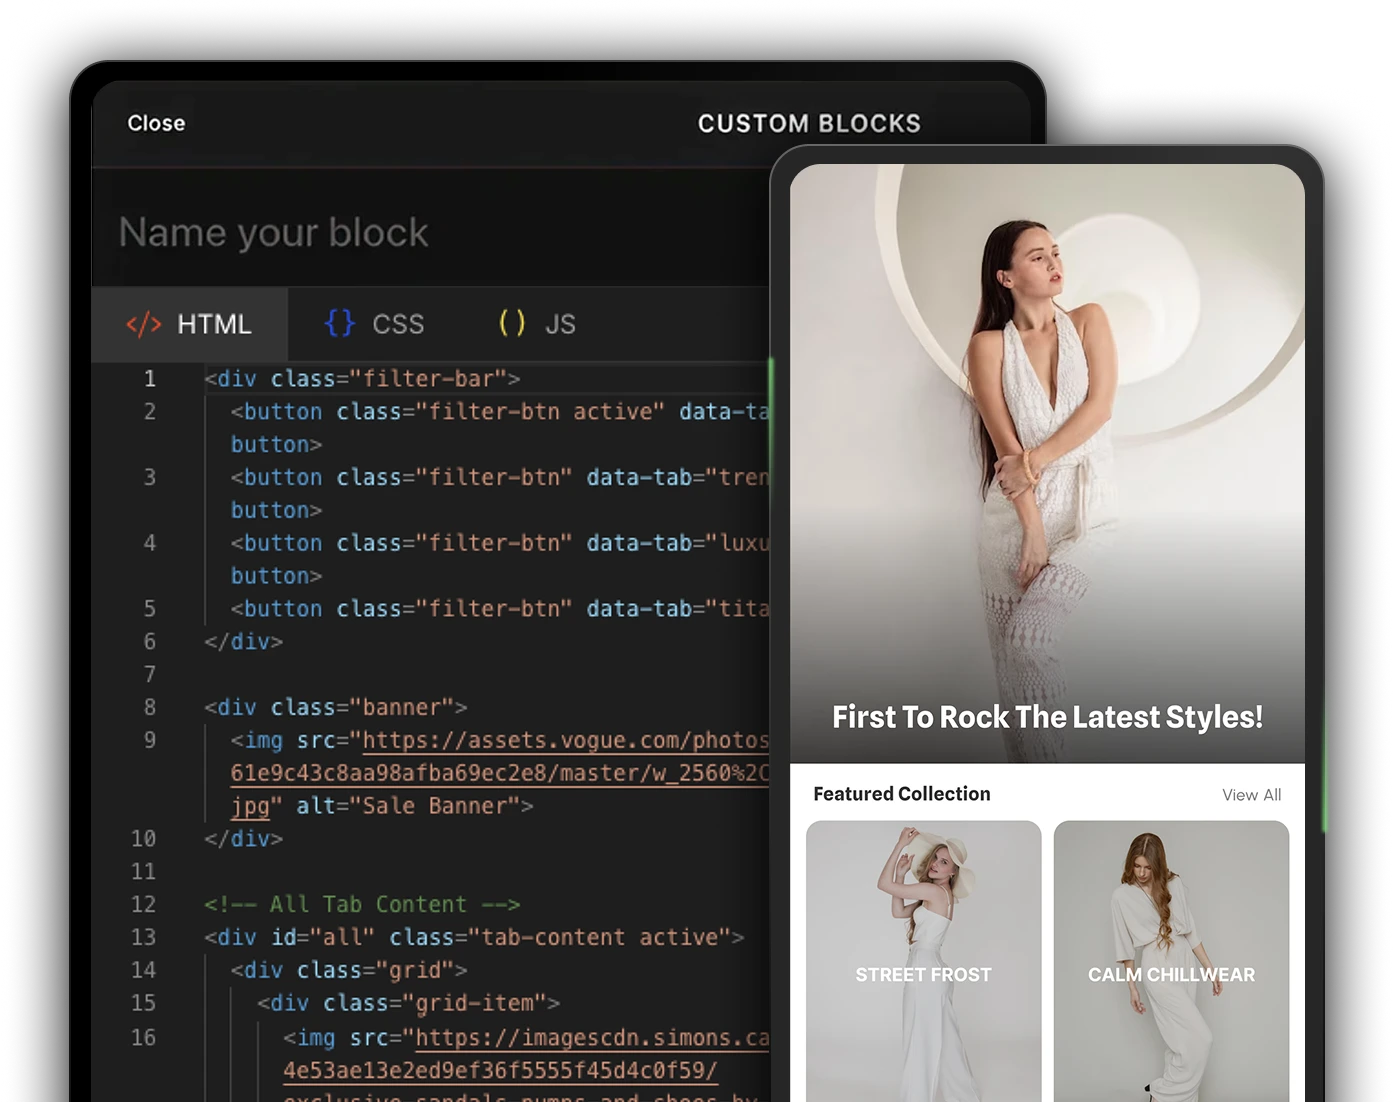
Task: Open the HTML editor tab
Action: click(x=213, y=323)
